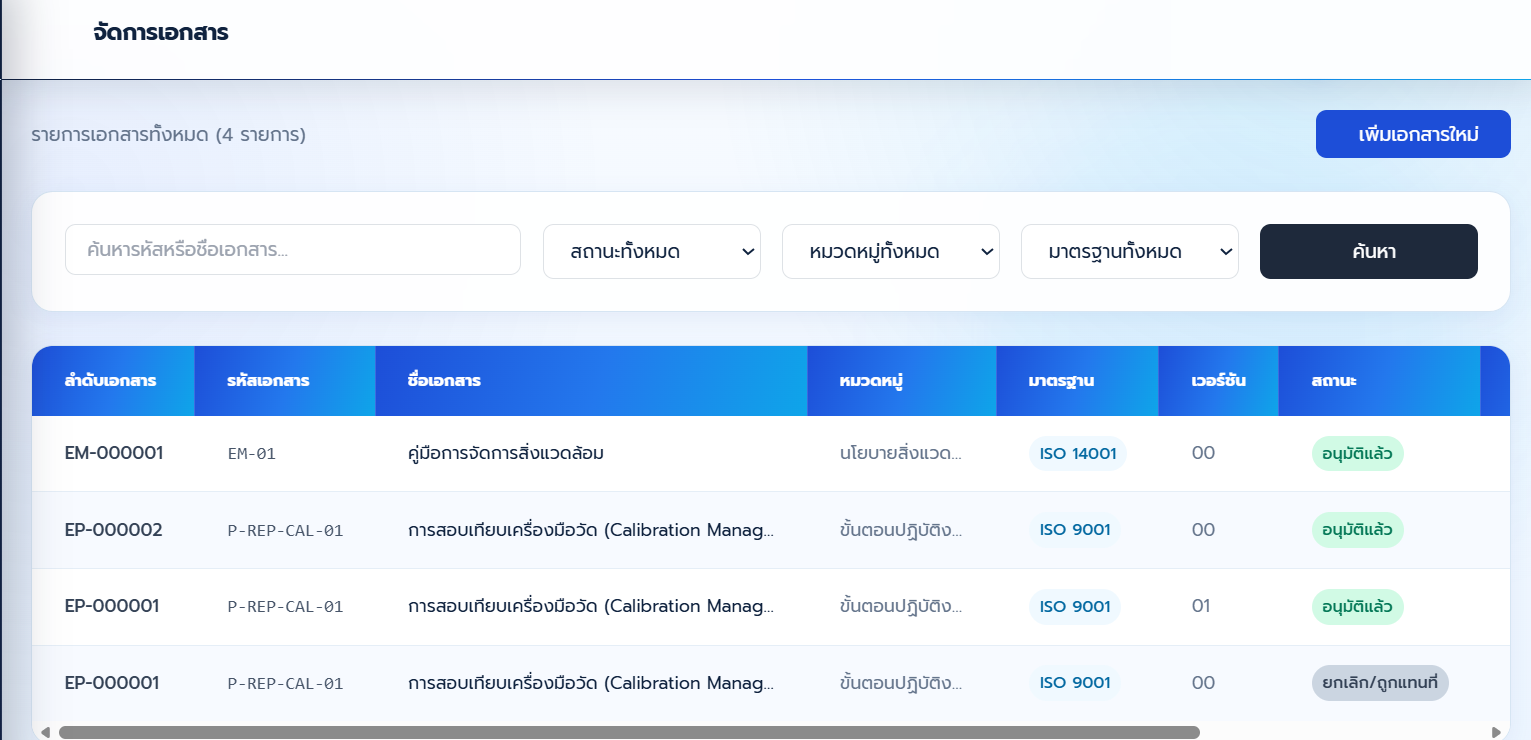Click the scrollbar left arrow below the table
The image size is (1531, 740).
(45, 732)
